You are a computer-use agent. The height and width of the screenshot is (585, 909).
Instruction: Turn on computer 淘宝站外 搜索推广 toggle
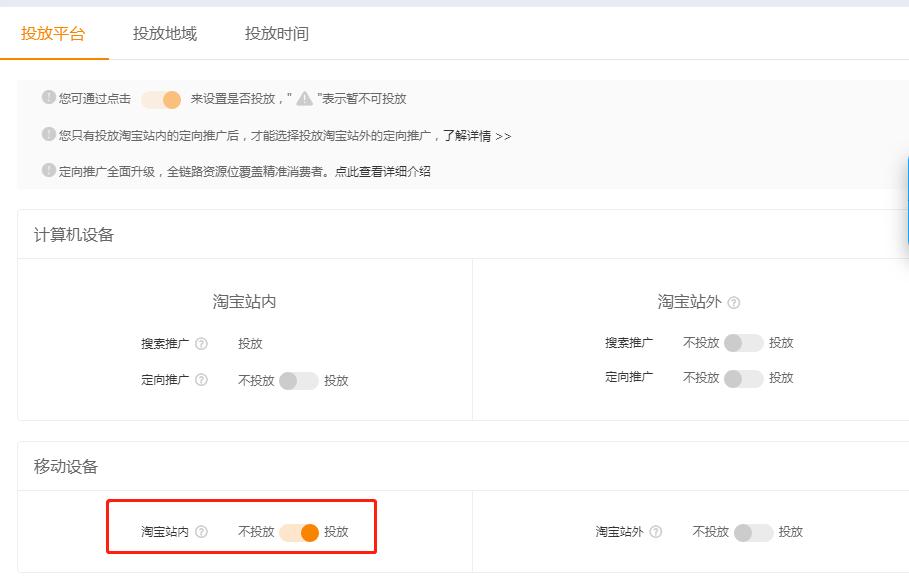(743, 343)
